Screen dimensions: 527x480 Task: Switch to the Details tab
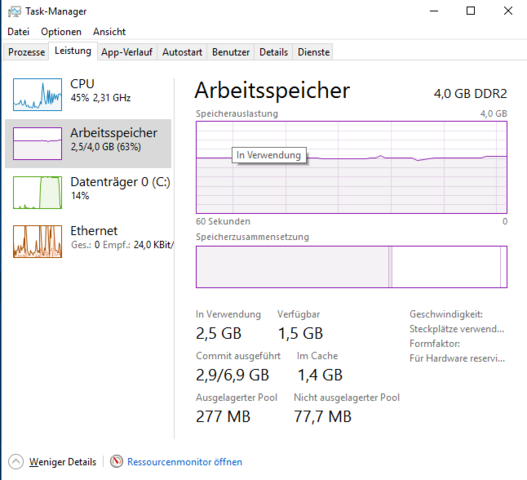274,52
